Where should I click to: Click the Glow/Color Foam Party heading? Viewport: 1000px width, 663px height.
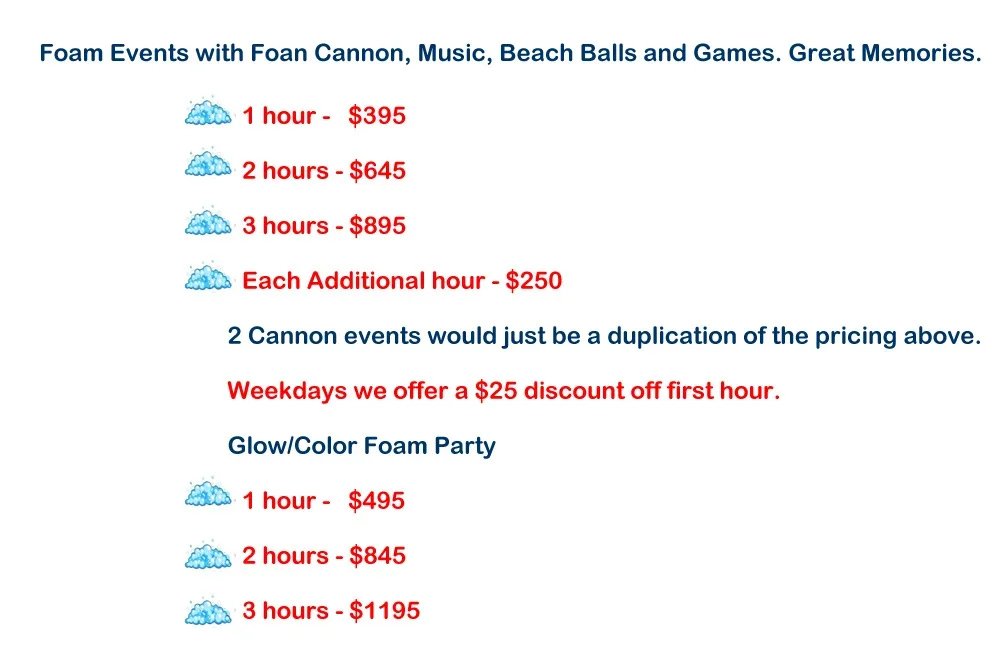pos(362,445)
